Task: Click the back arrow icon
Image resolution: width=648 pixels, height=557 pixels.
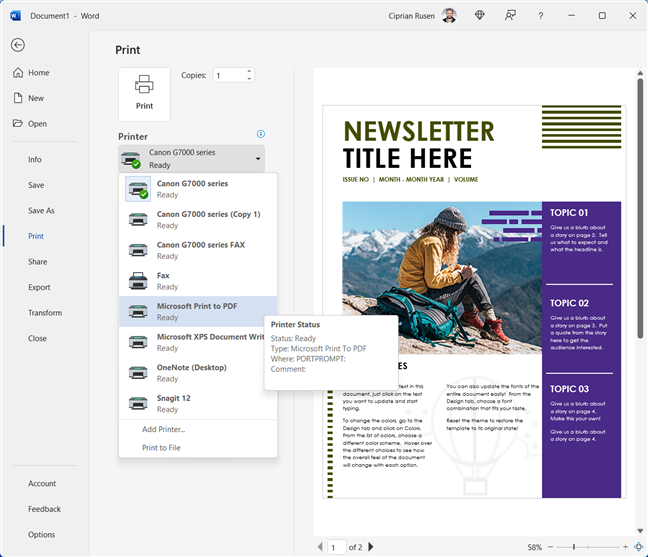Action: coord(18,45)
